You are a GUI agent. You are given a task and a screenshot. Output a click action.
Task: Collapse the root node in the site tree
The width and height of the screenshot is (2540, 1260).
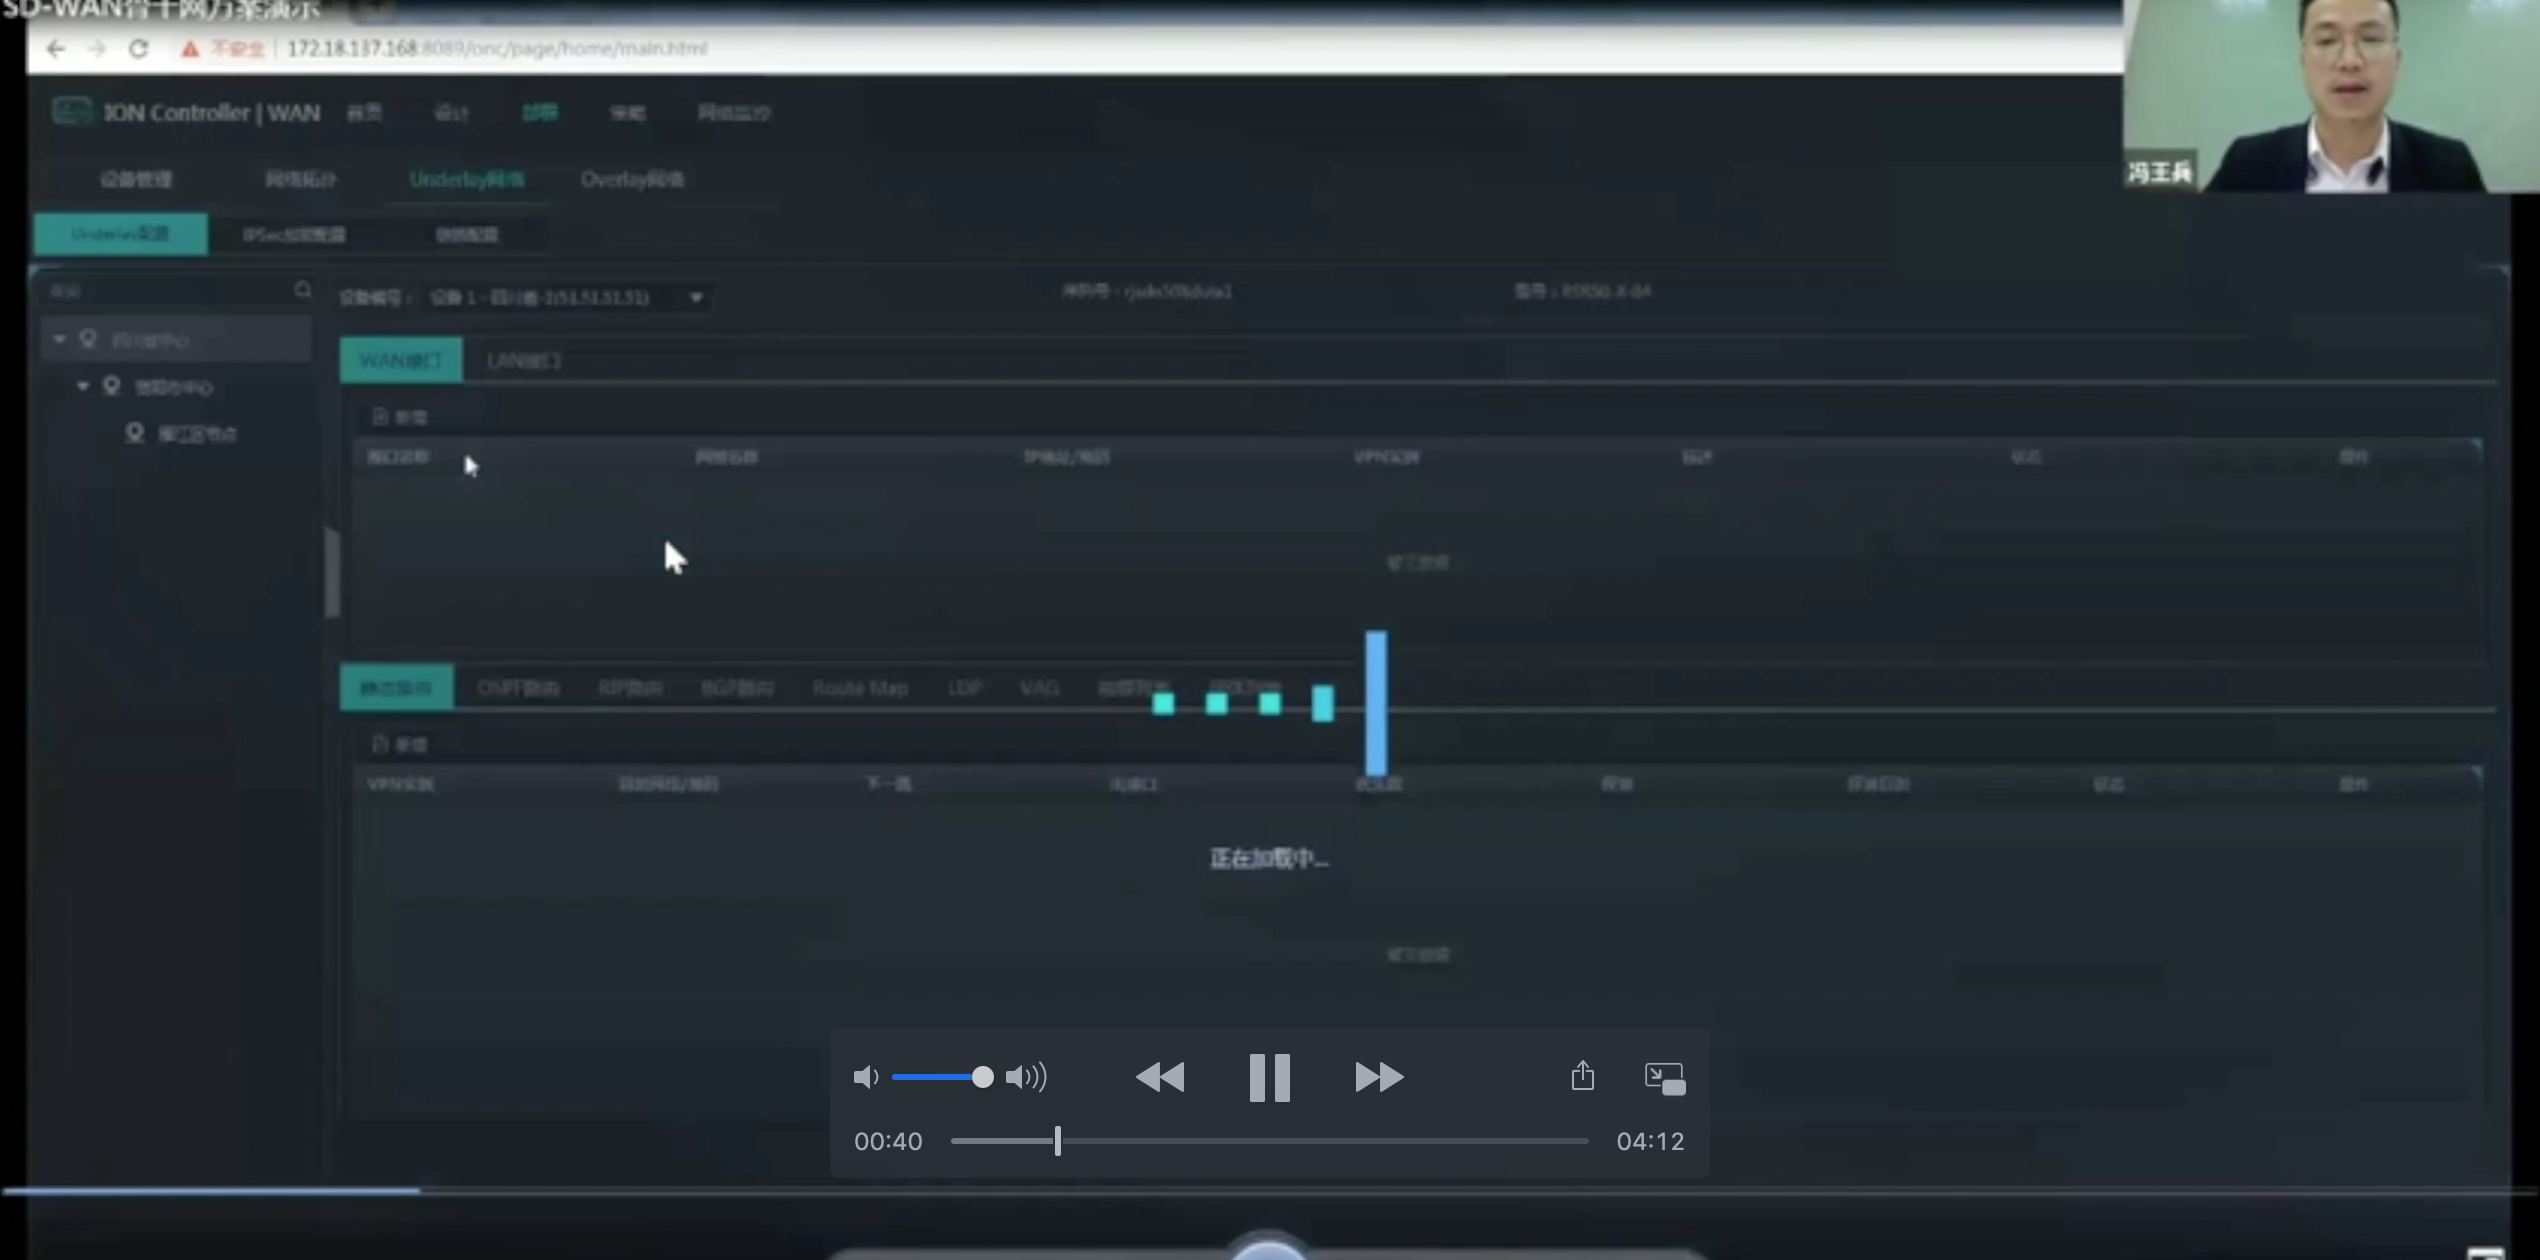58,338
